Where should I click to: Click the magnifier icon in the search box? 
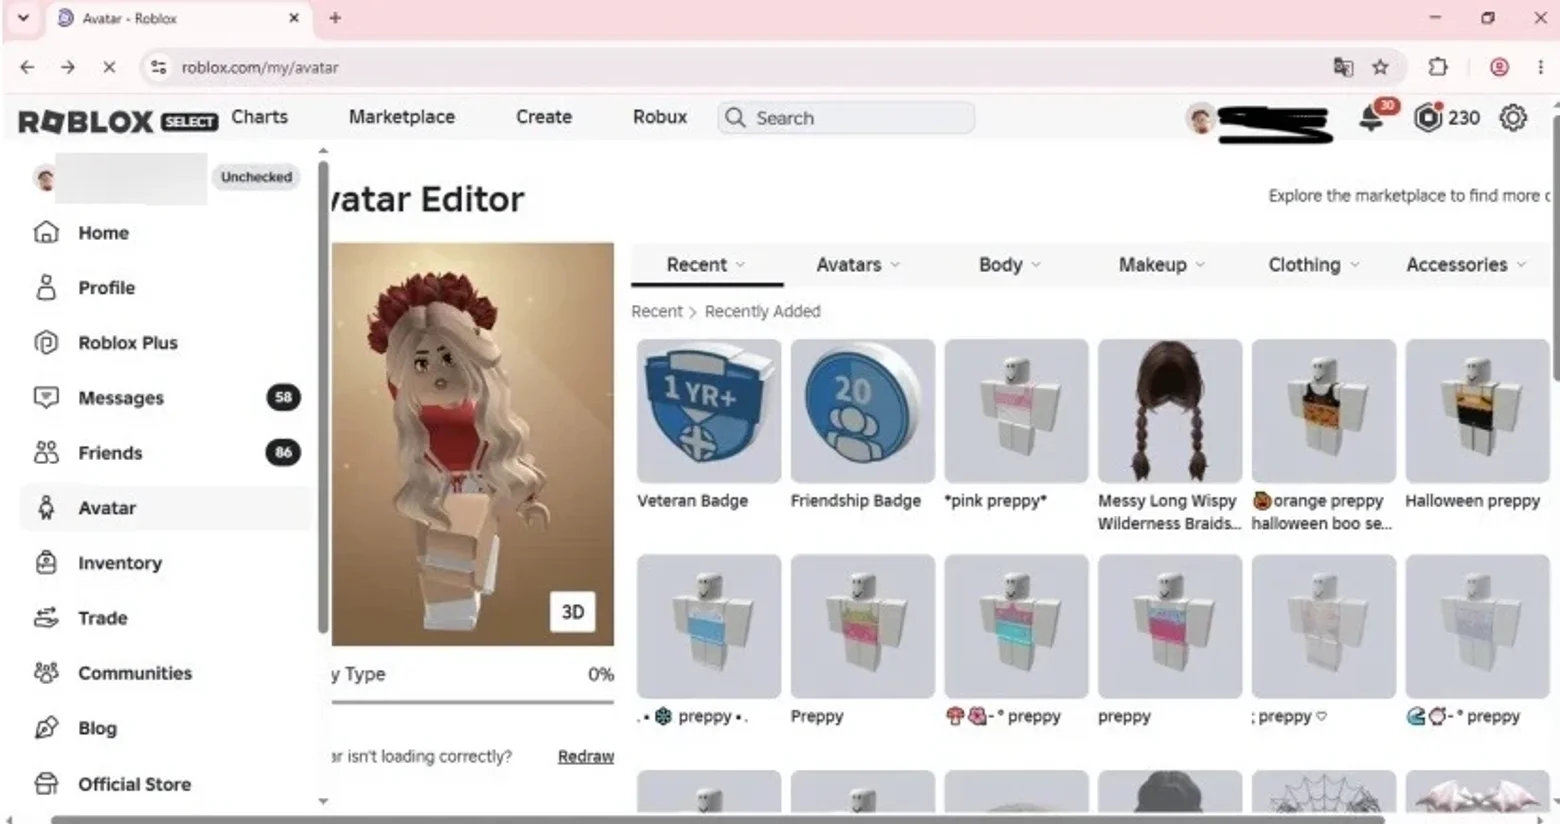(x=735, y=117)
